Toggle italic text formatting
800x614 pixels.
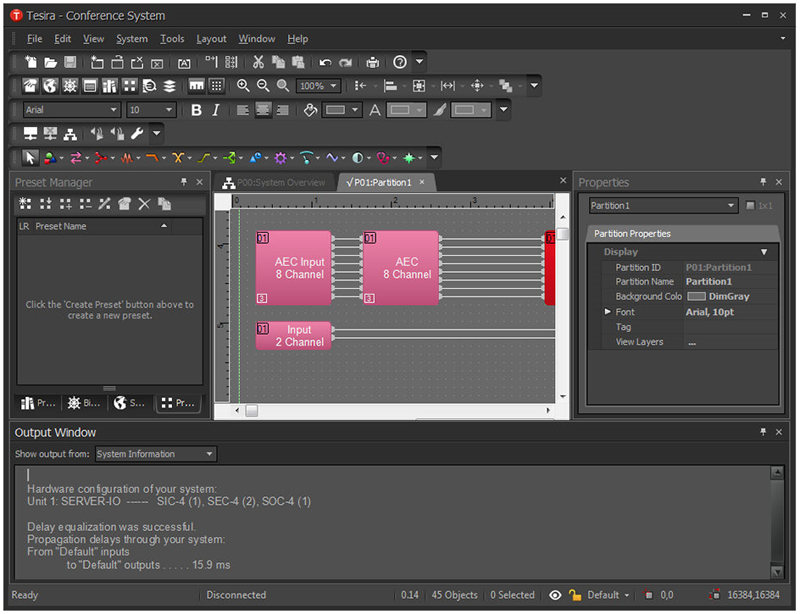coord(216,110)
